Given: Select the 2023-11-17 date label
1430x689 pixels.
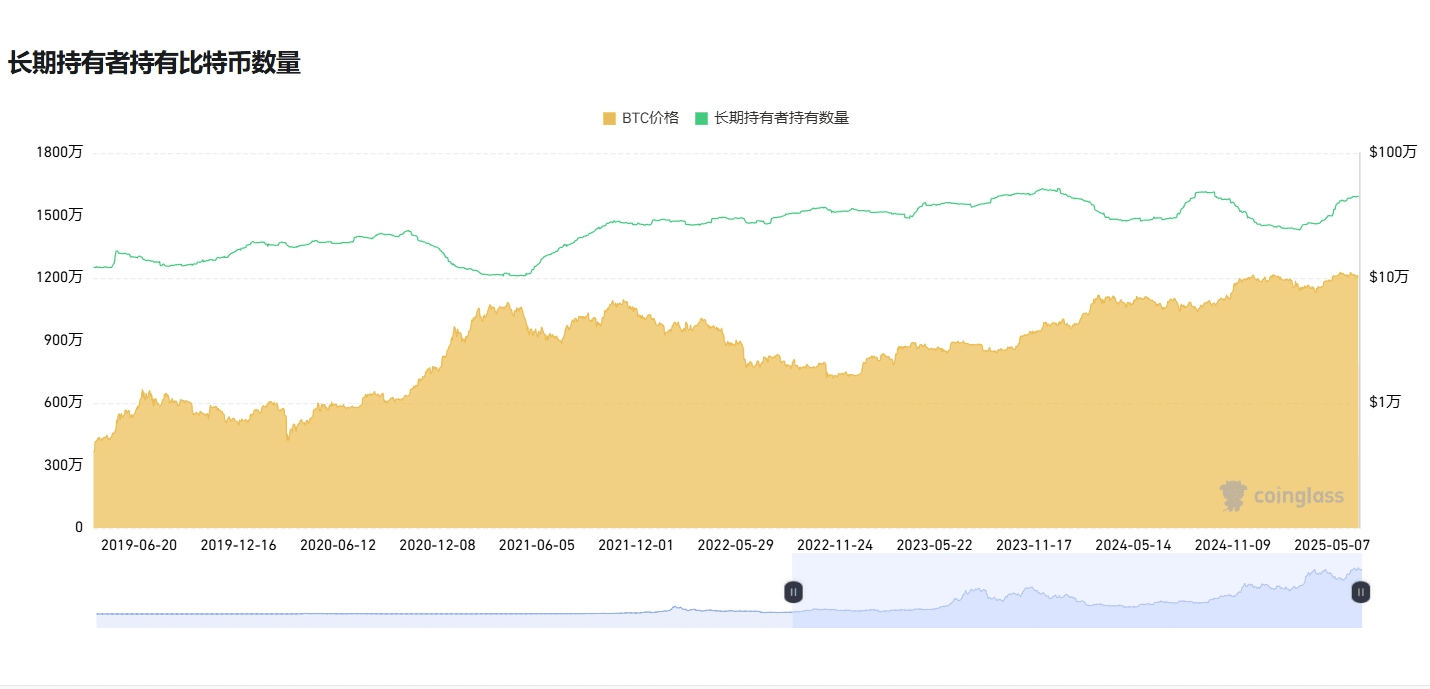Looking at the screenshot, I should tap(1034, 545).
